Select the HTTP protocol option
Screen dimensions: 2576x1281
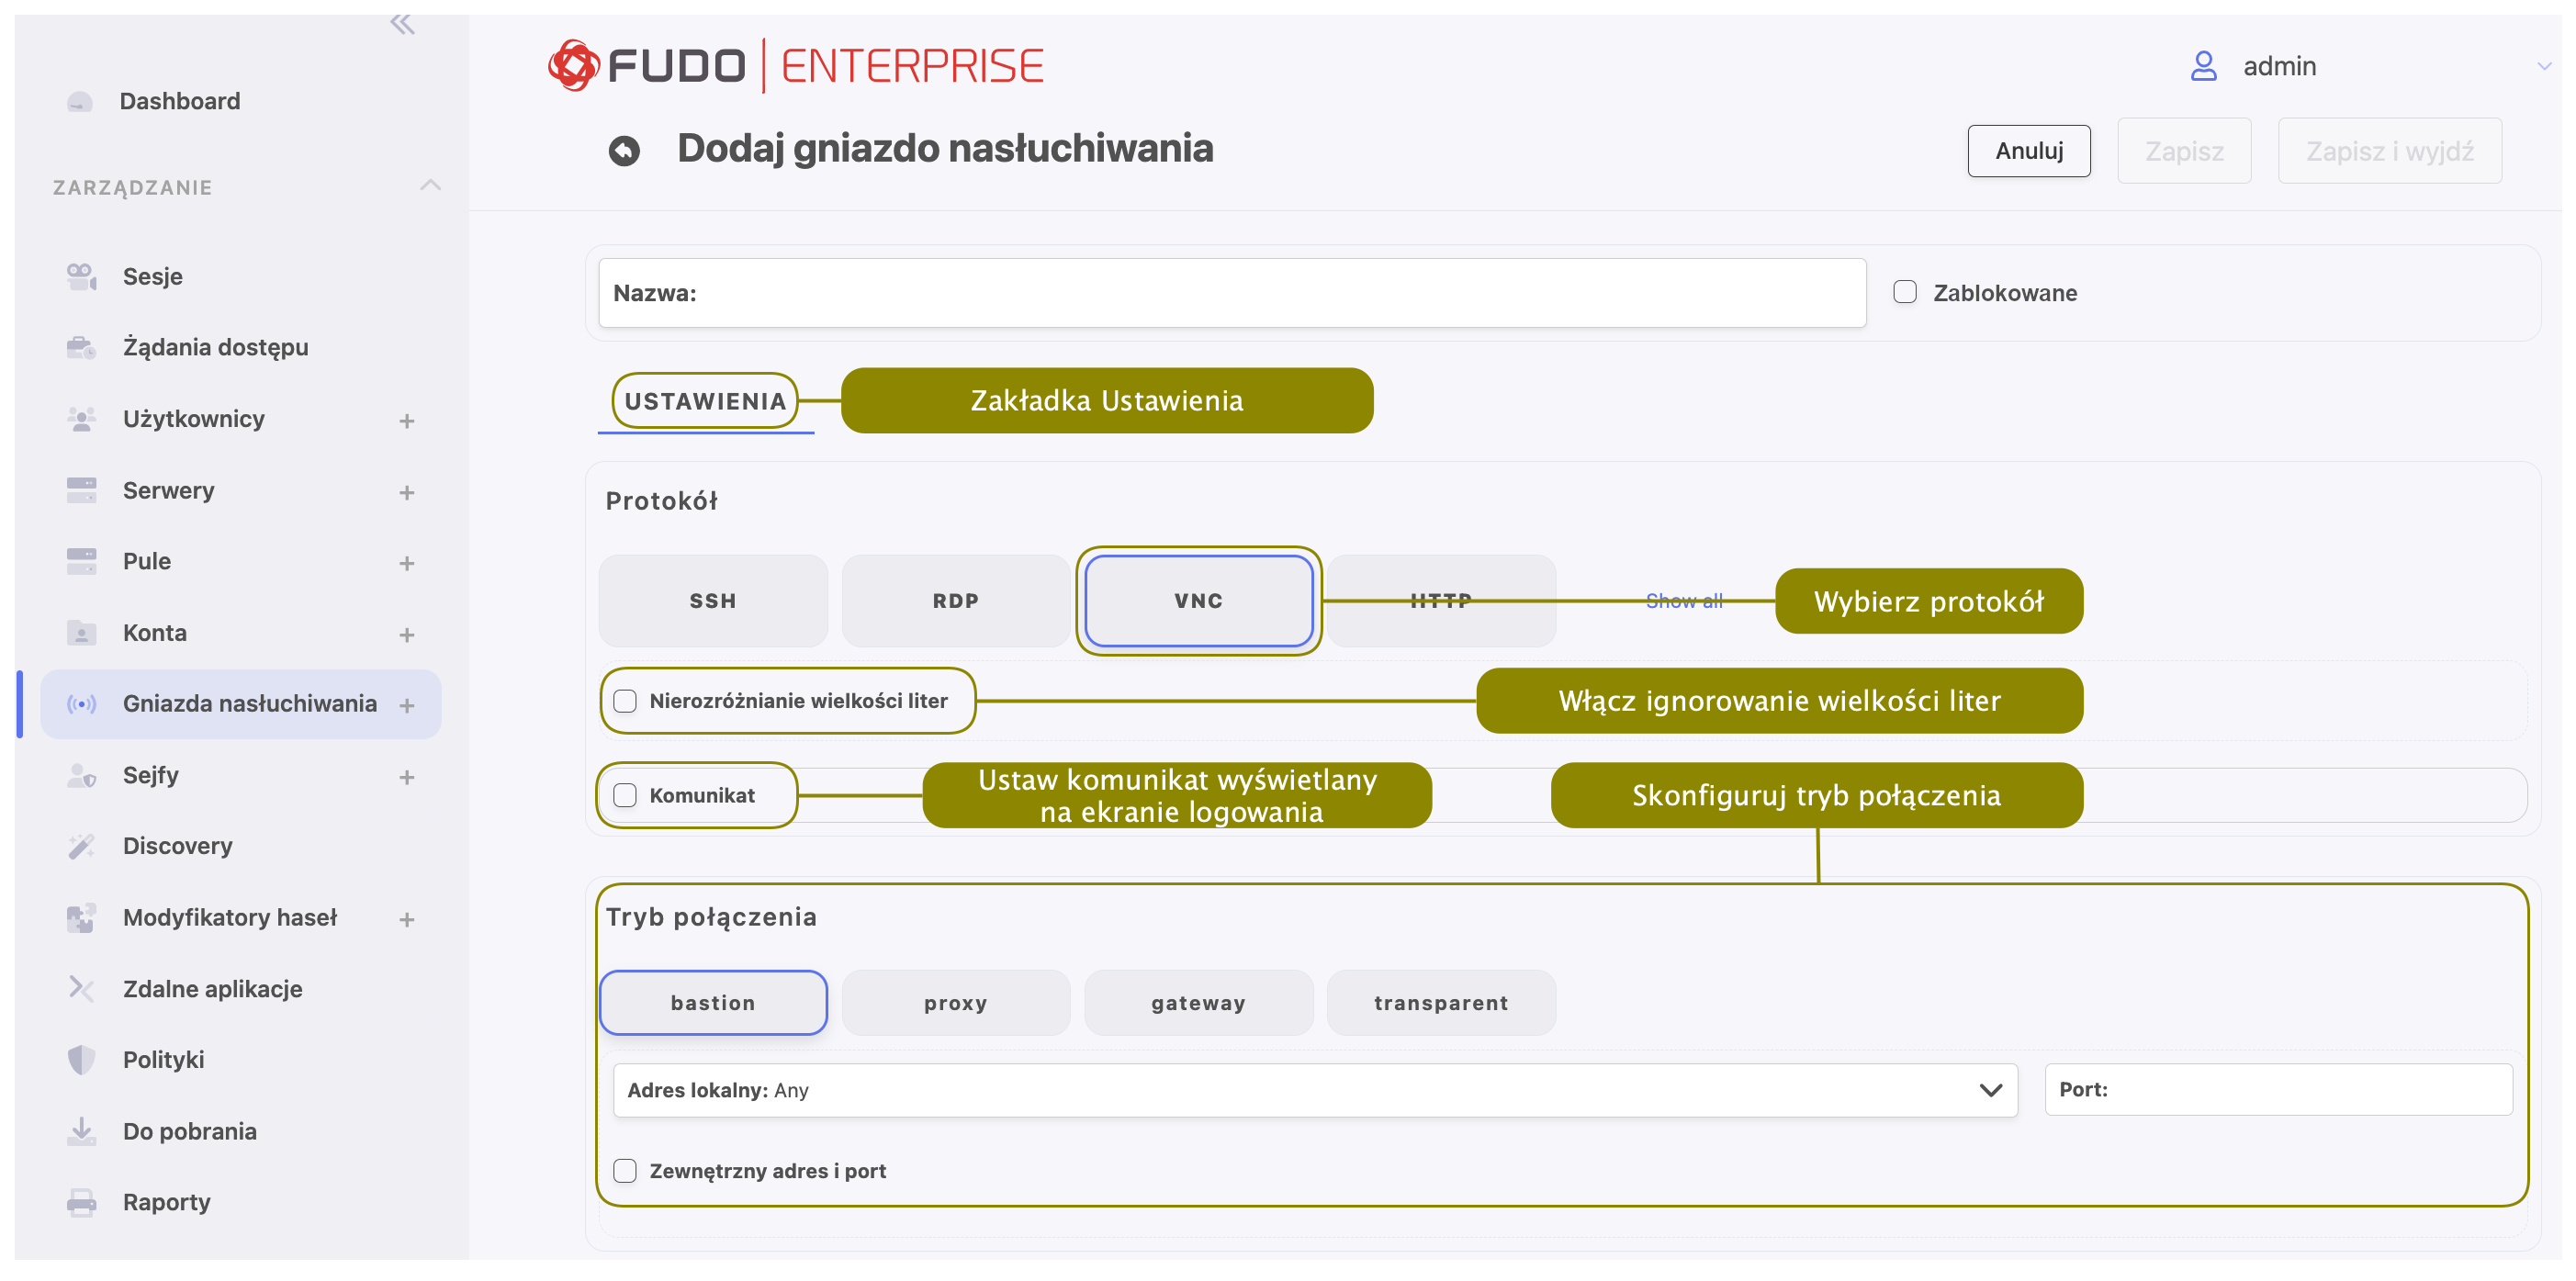click(x=1441, y=601)
